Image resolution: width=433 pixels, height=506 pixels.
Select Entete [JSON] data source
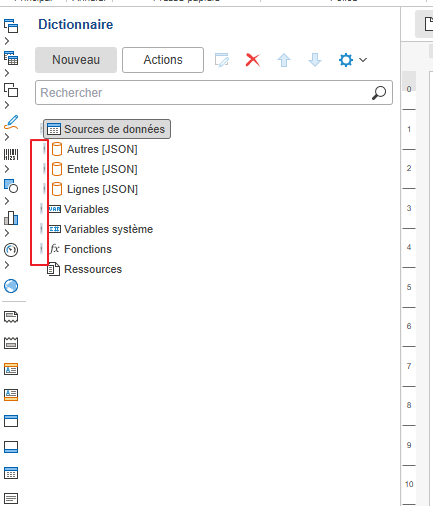click(95, 169)
